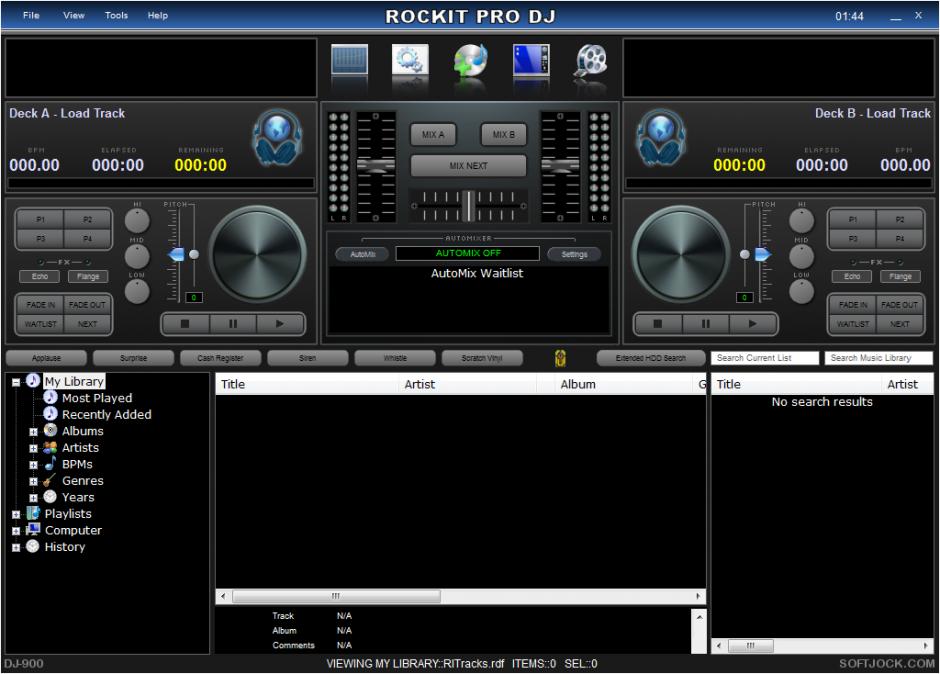Click Deck A headphones globe icon

pyautogui.click(x=277, y=138)
